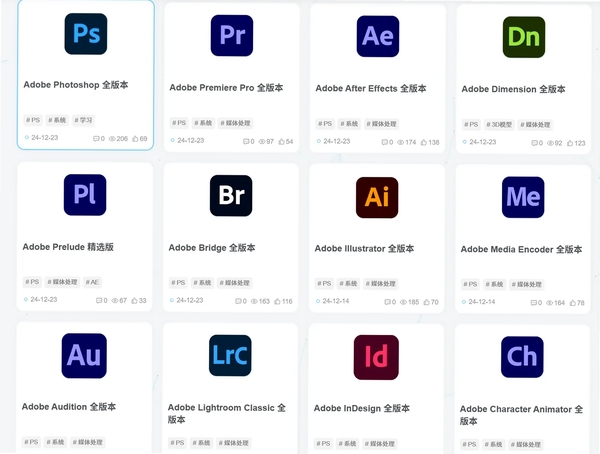Open the Adobe Photoshop 全版本 title

tap(76, 85)
